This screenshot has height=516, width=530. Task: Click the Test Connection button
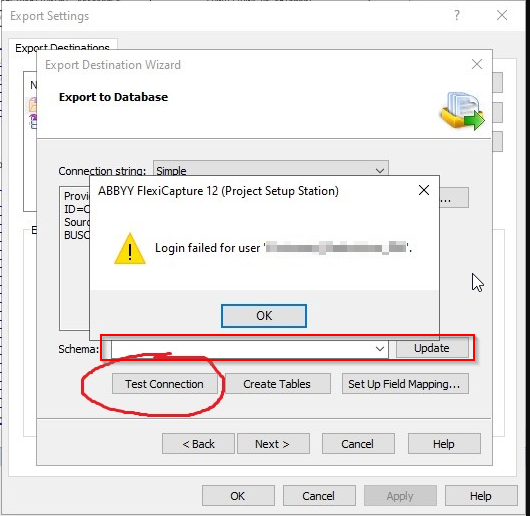click(x=165, y=384)
